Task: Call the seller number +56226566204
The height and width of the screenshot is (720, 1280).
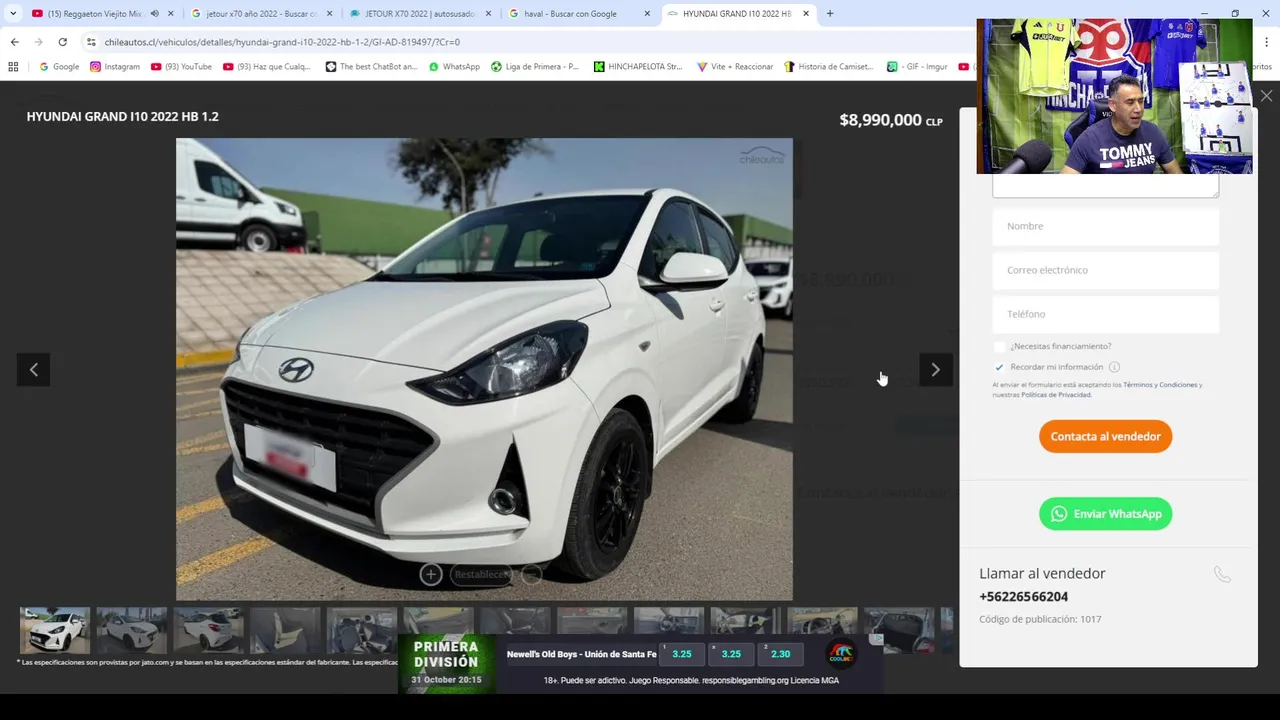Action: tap(1023, 597)
